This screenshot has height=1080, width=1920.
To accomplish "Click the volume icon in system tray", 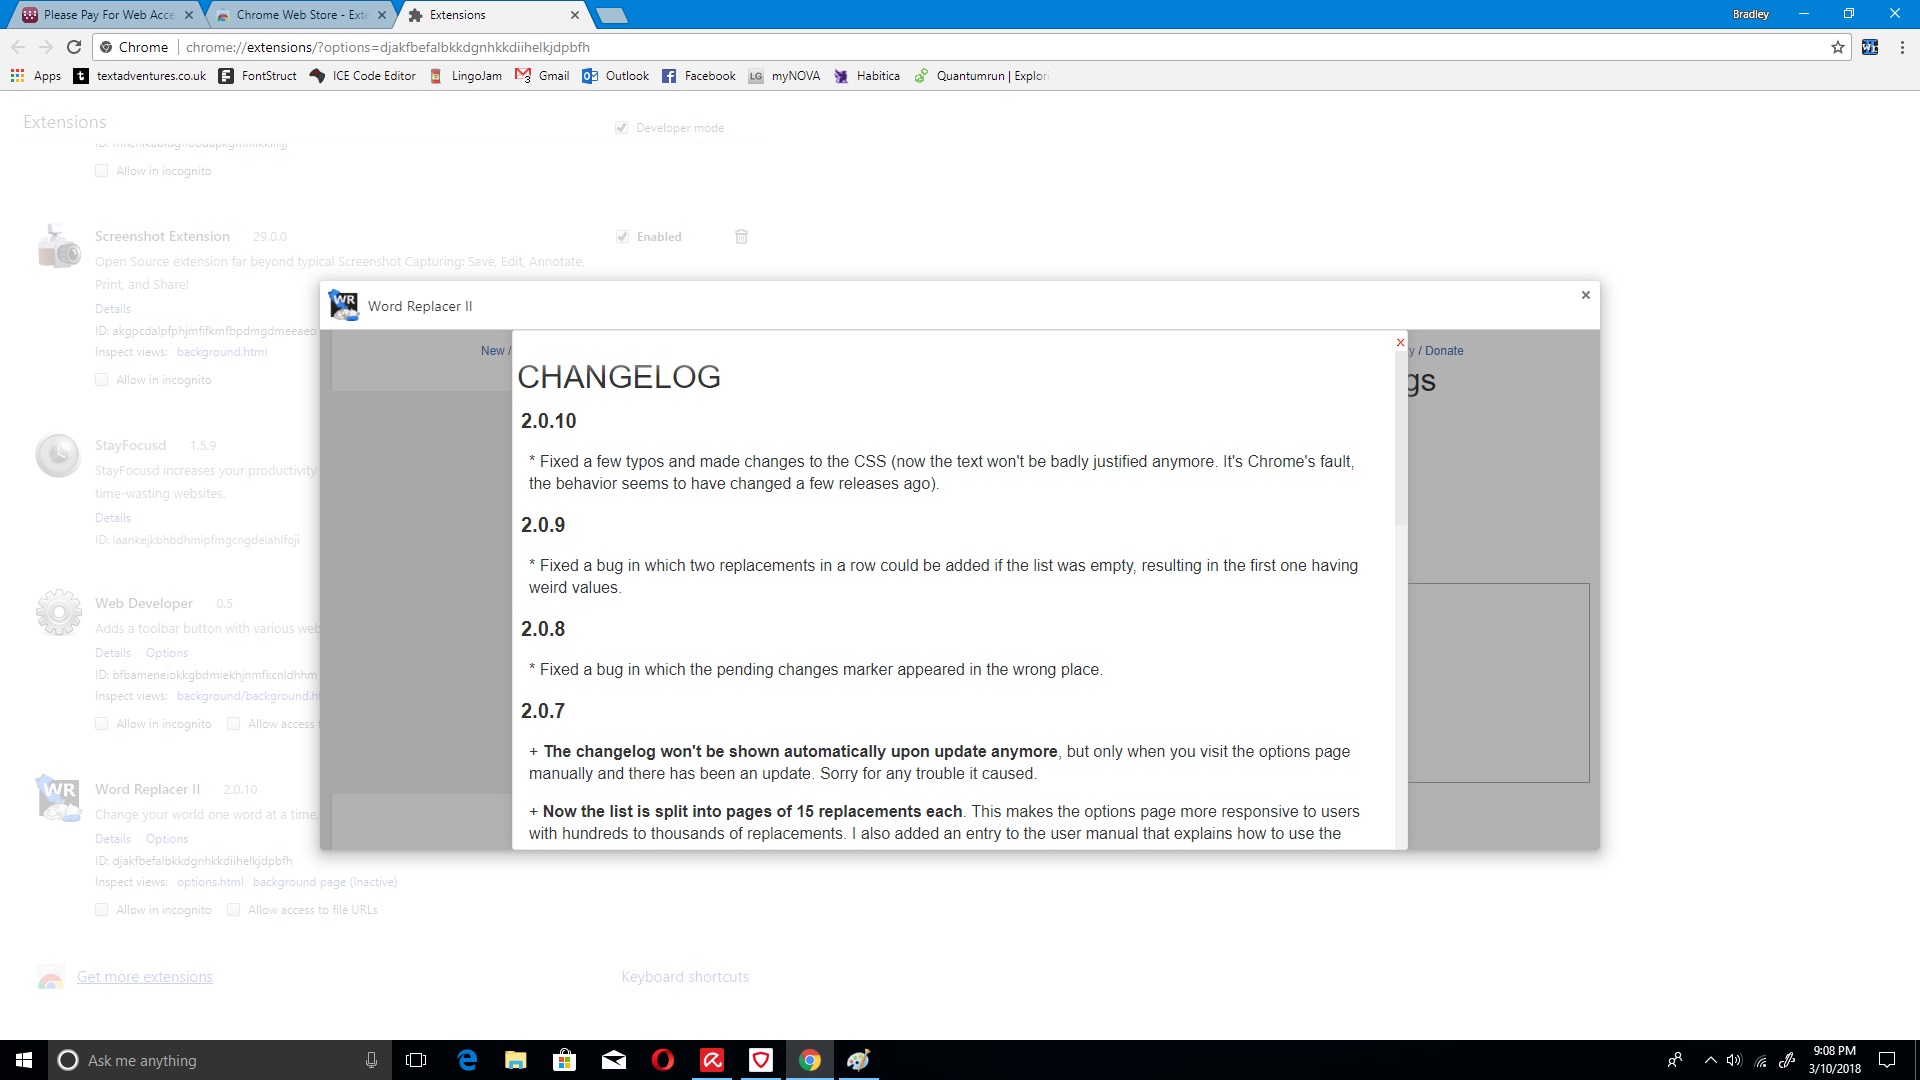I will click(1734, 1060).
